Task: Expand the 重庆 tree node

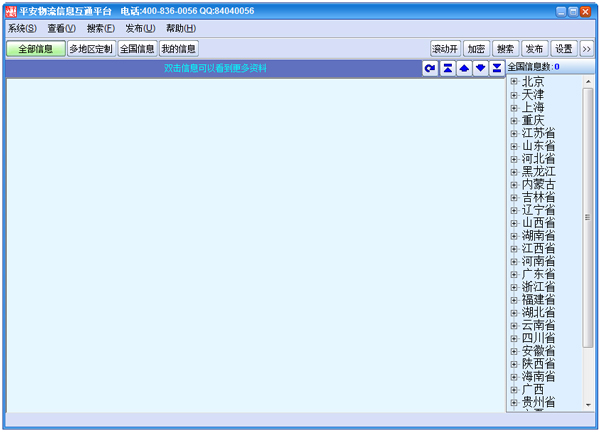Action: (x=514, y=120)
